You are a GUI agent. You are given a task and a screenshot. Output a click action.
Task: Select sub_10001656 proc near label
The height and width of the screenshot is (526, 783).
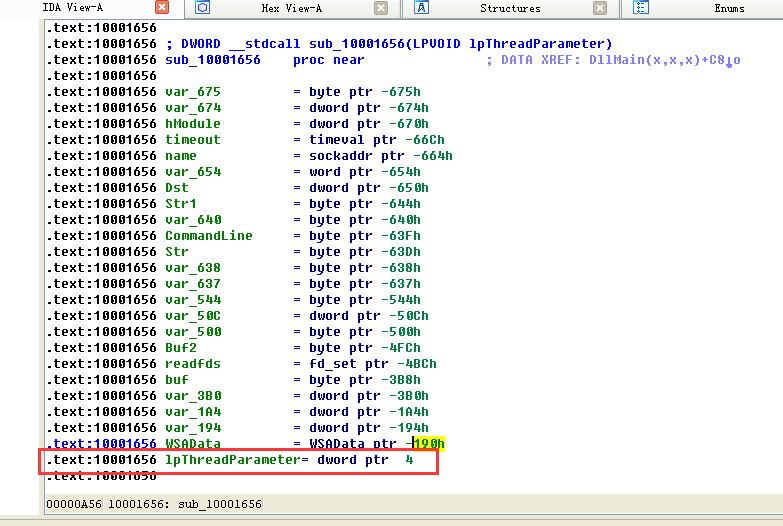(213, 60)
